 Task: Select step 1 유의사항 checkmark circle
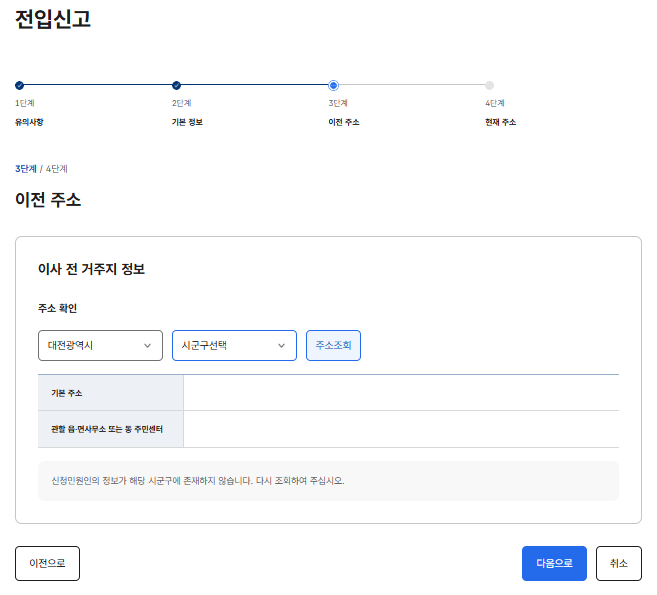click(19, 85)
